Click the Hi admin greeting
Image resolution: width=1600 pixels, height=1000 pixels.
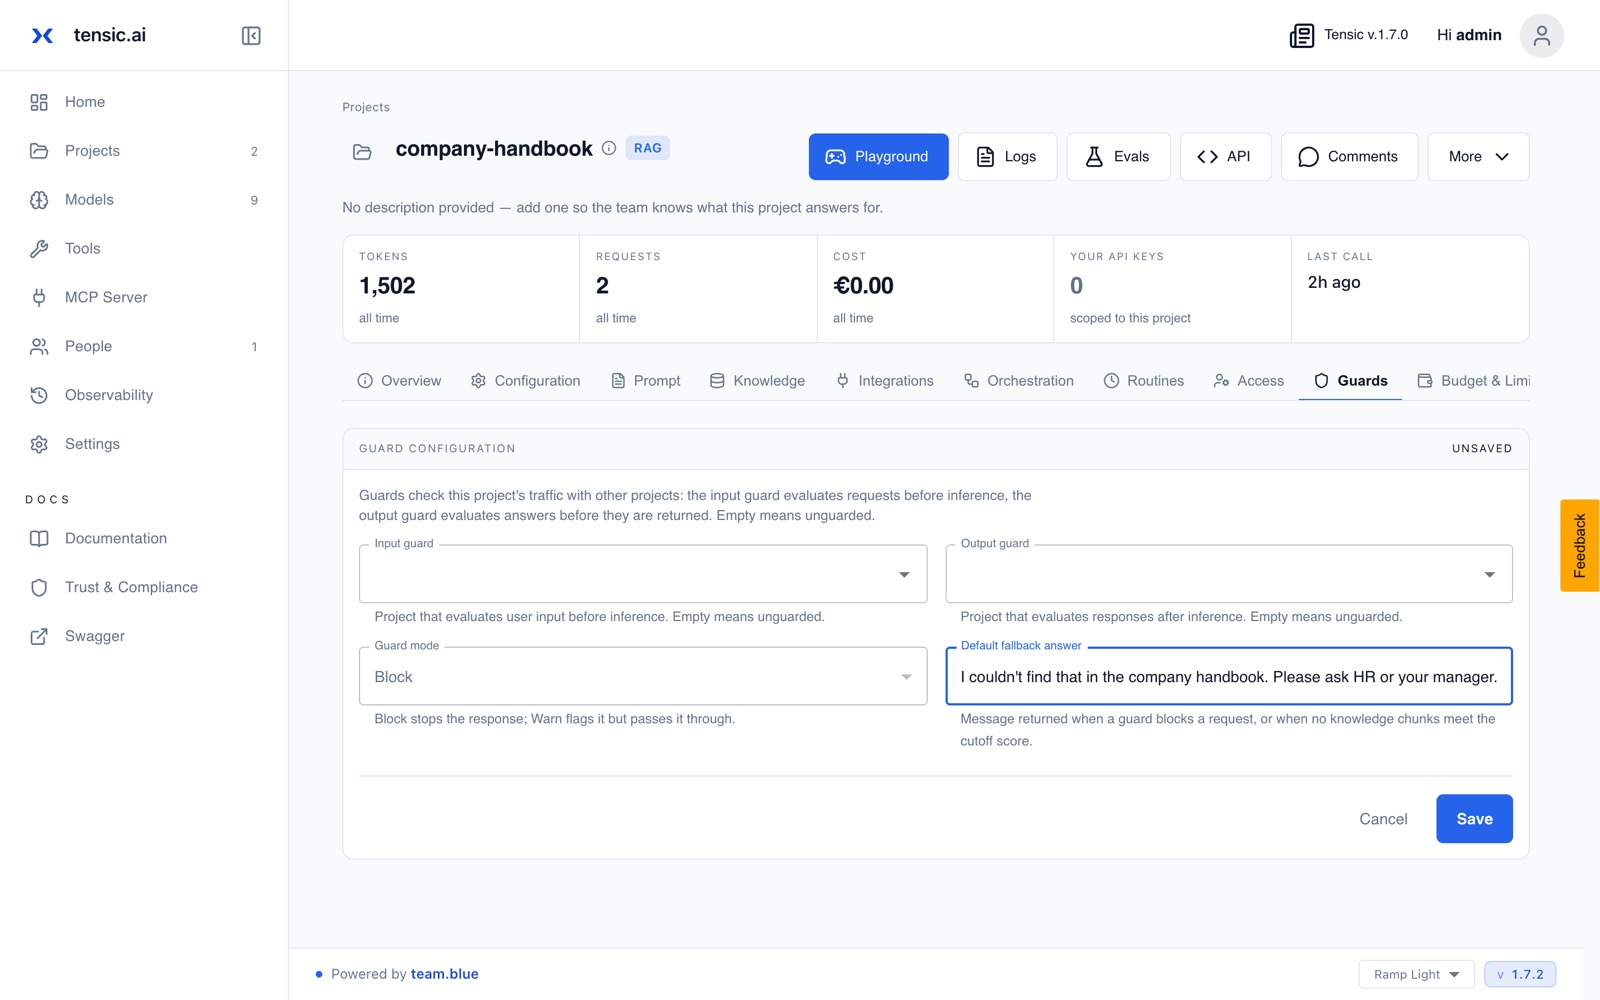tap(1469, 35)
